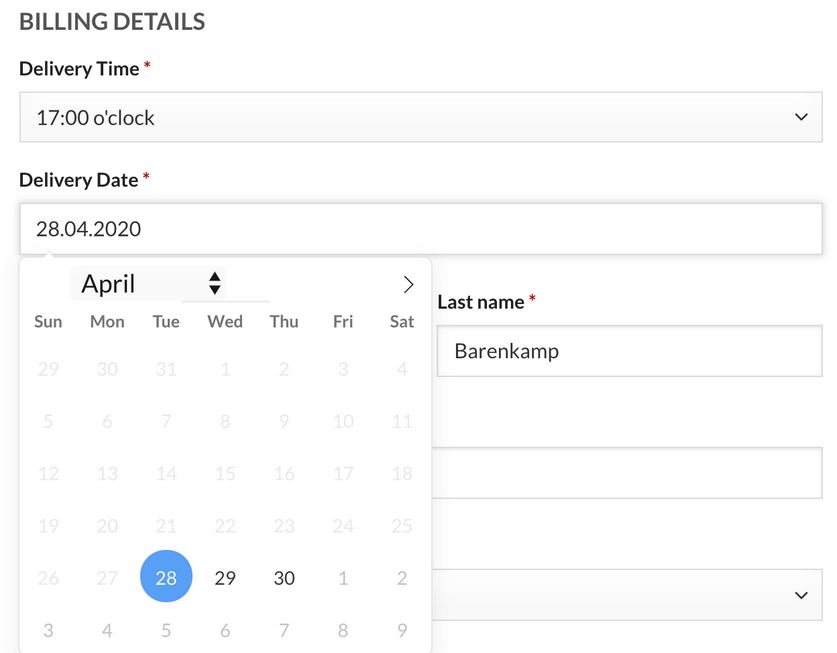Screen dimensions: 837x653
Task: Click empty input field below Last name
Action: pyautogui.click(x=627, y=473)
